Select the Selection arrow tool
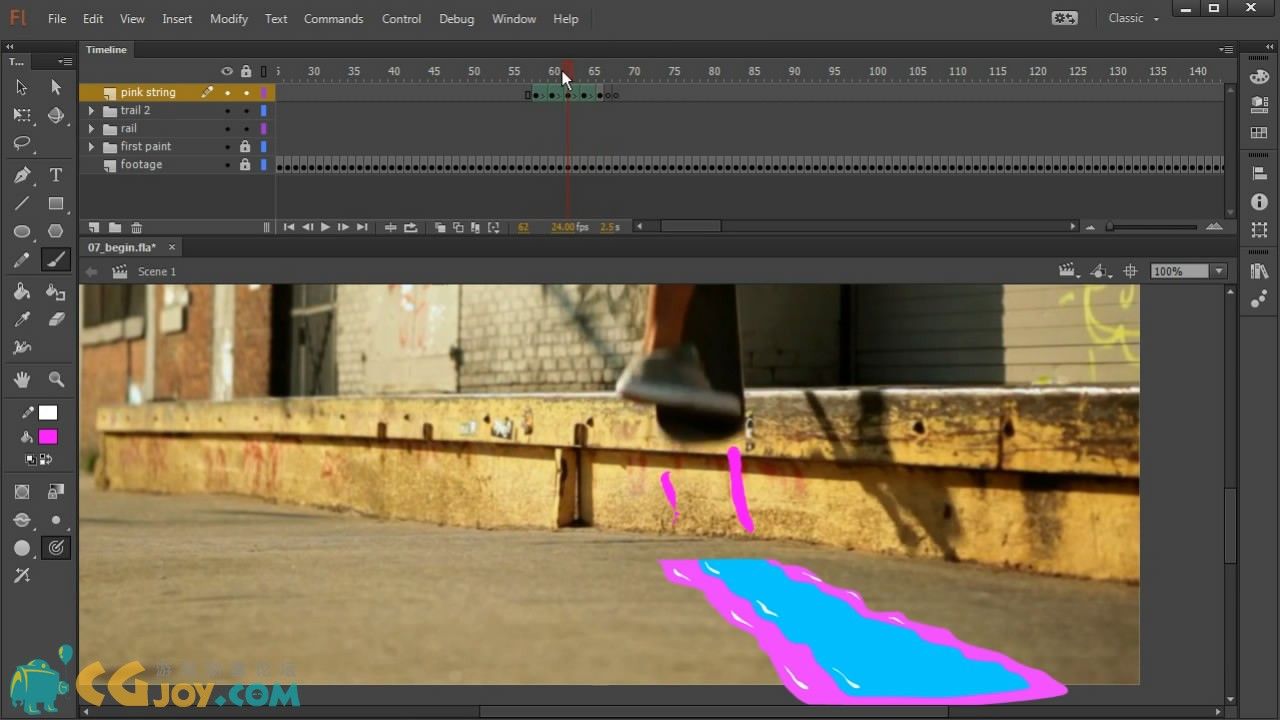Screen dimensions: 1280x720 tap(21, 87)
